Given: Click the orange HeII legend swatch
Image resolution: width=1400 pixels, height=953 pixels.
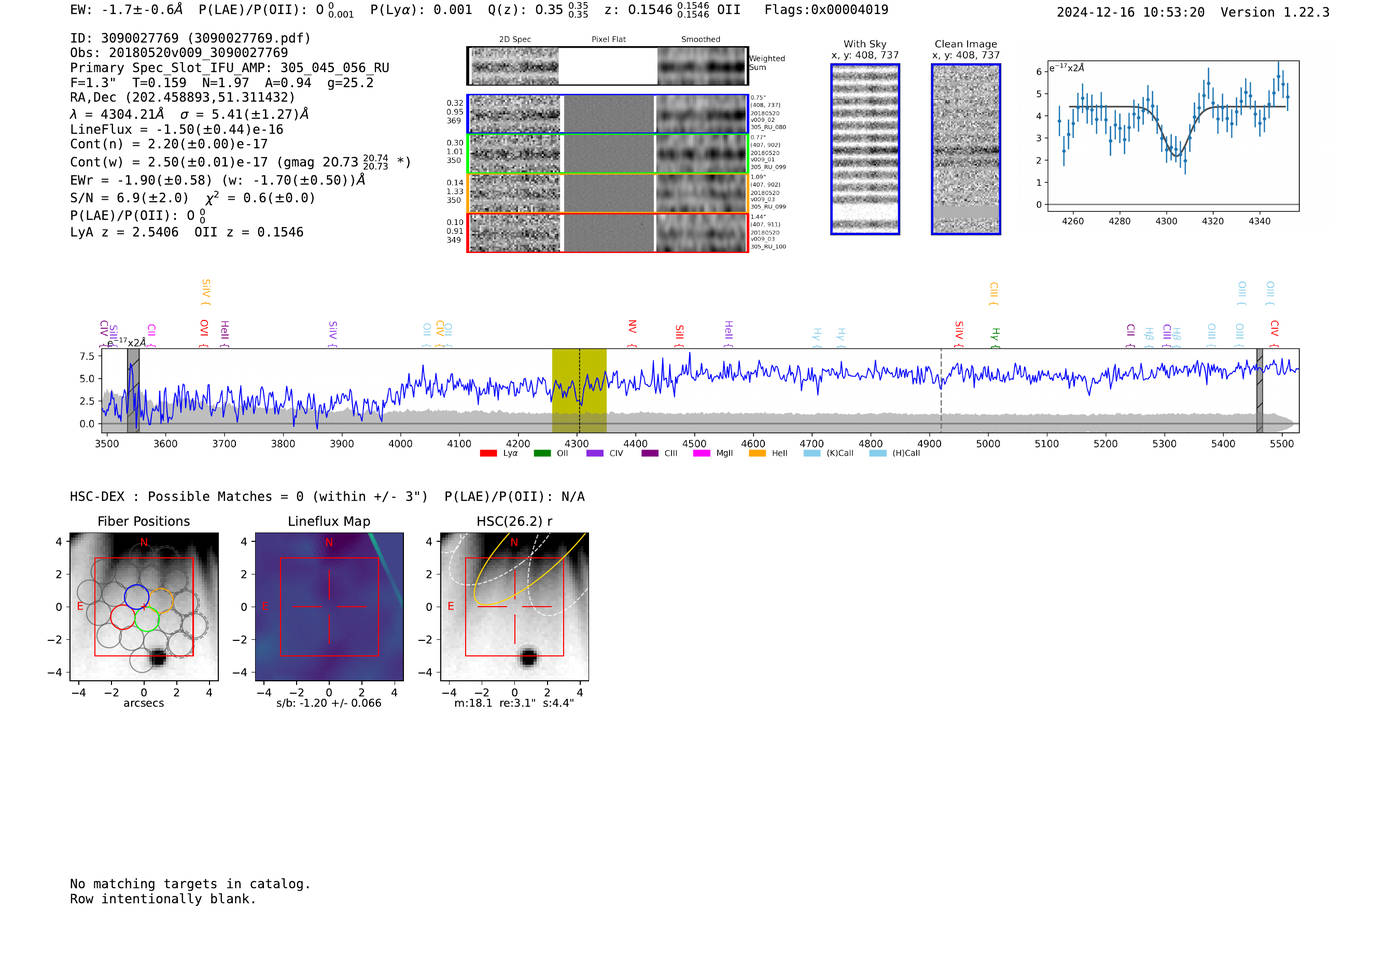Looking at the screenshot, I should click(x=757, y=454).
